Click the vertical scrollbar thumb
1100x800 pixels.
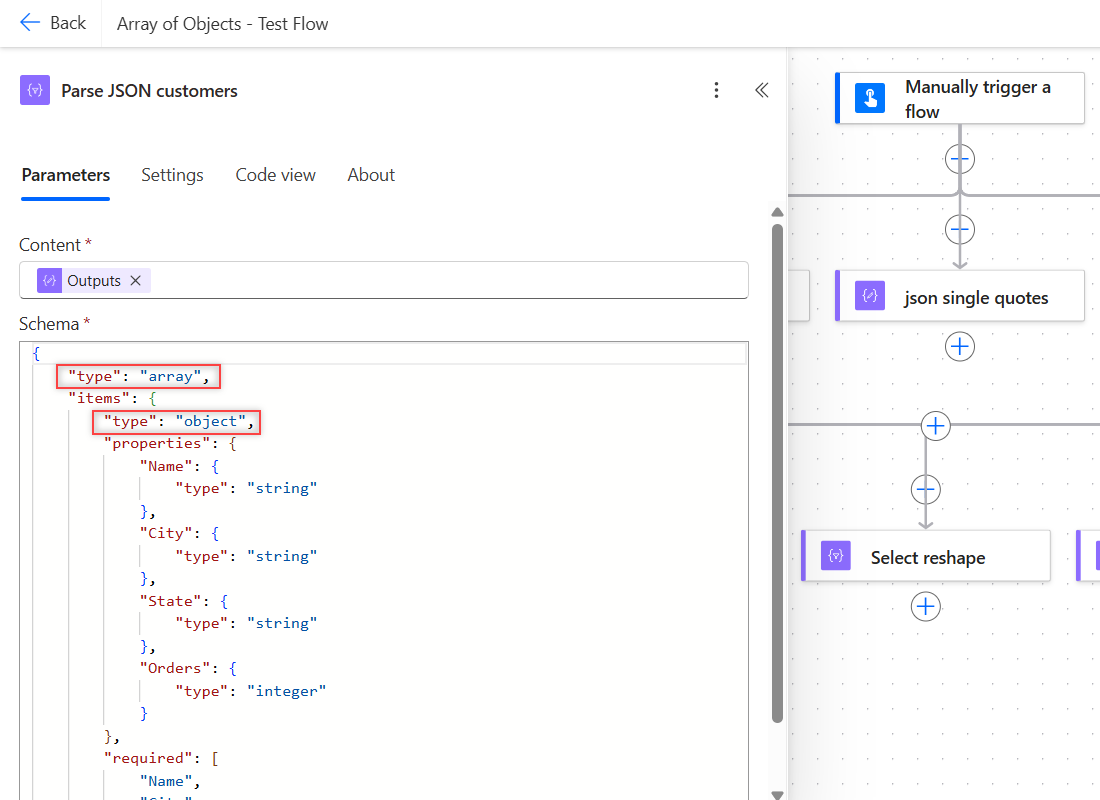pos(777,473)
